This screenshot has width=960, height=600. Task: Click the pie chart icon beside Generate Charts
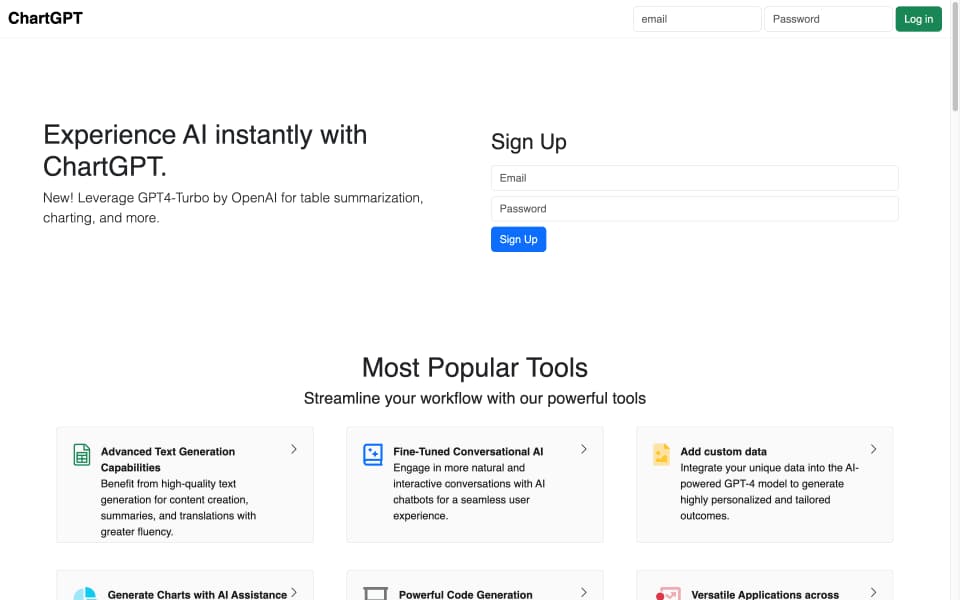85,593
